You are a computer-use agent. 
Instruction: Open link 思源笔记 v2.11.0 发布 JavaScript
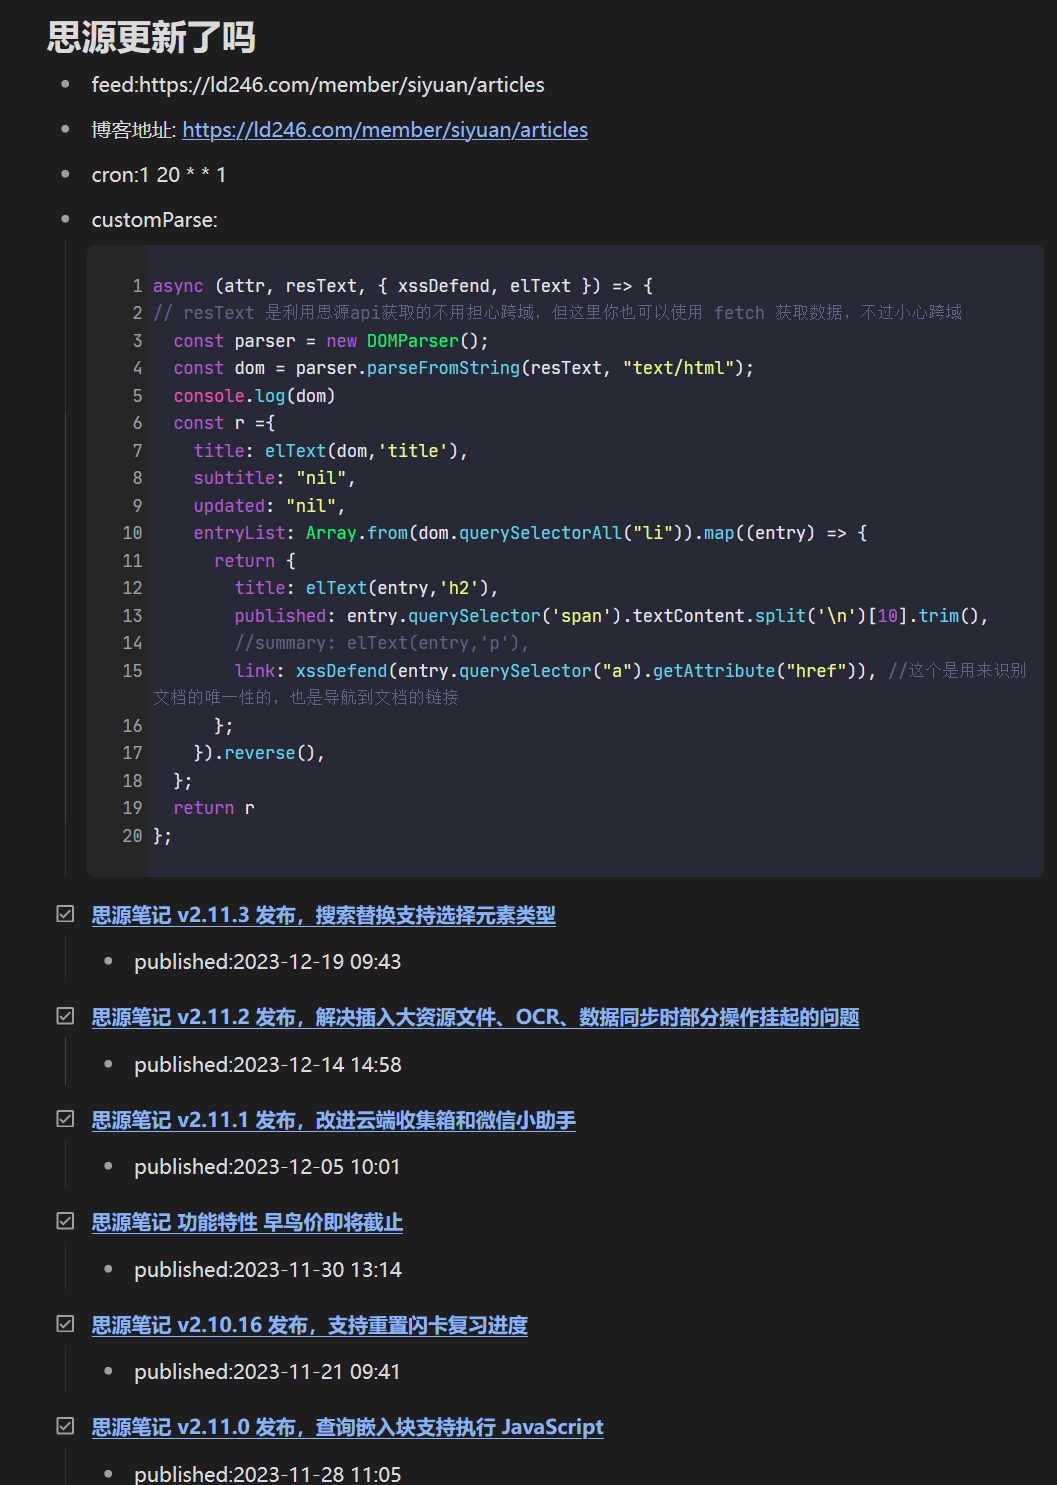pos(347,1427)
